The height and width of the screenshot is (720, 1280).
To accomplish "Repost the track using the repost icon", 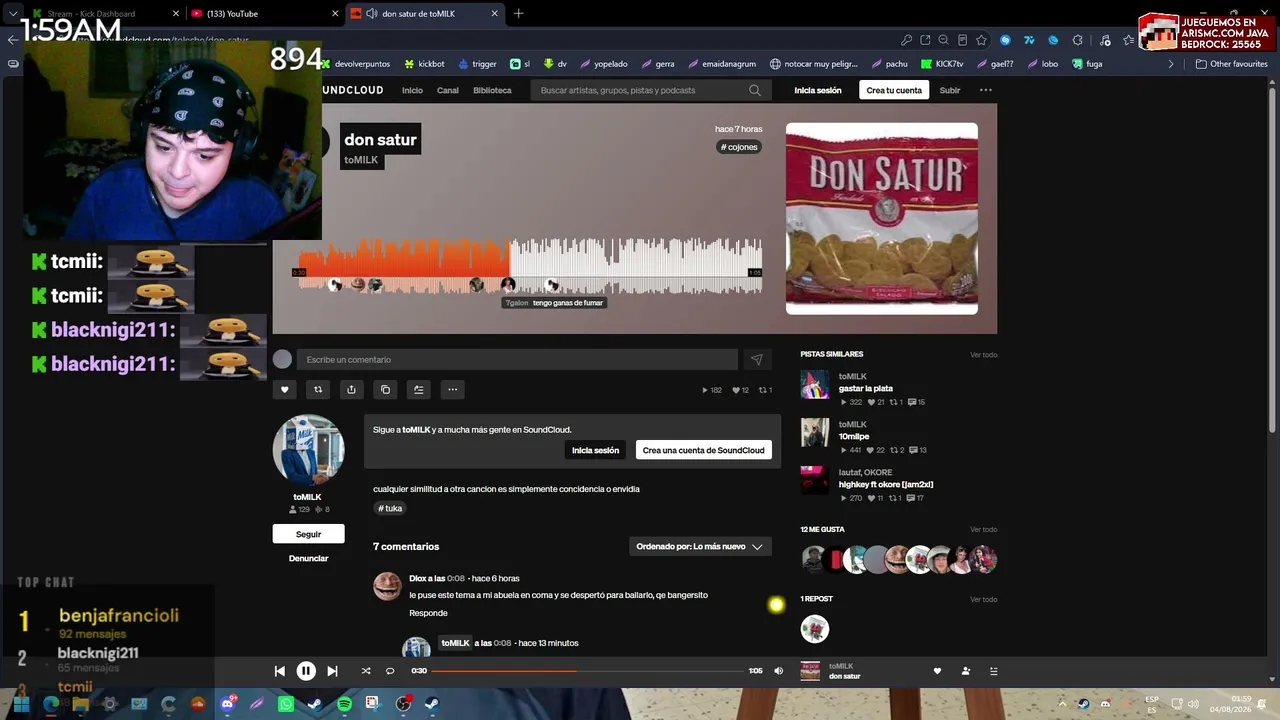I will click(x=318, y=390).
